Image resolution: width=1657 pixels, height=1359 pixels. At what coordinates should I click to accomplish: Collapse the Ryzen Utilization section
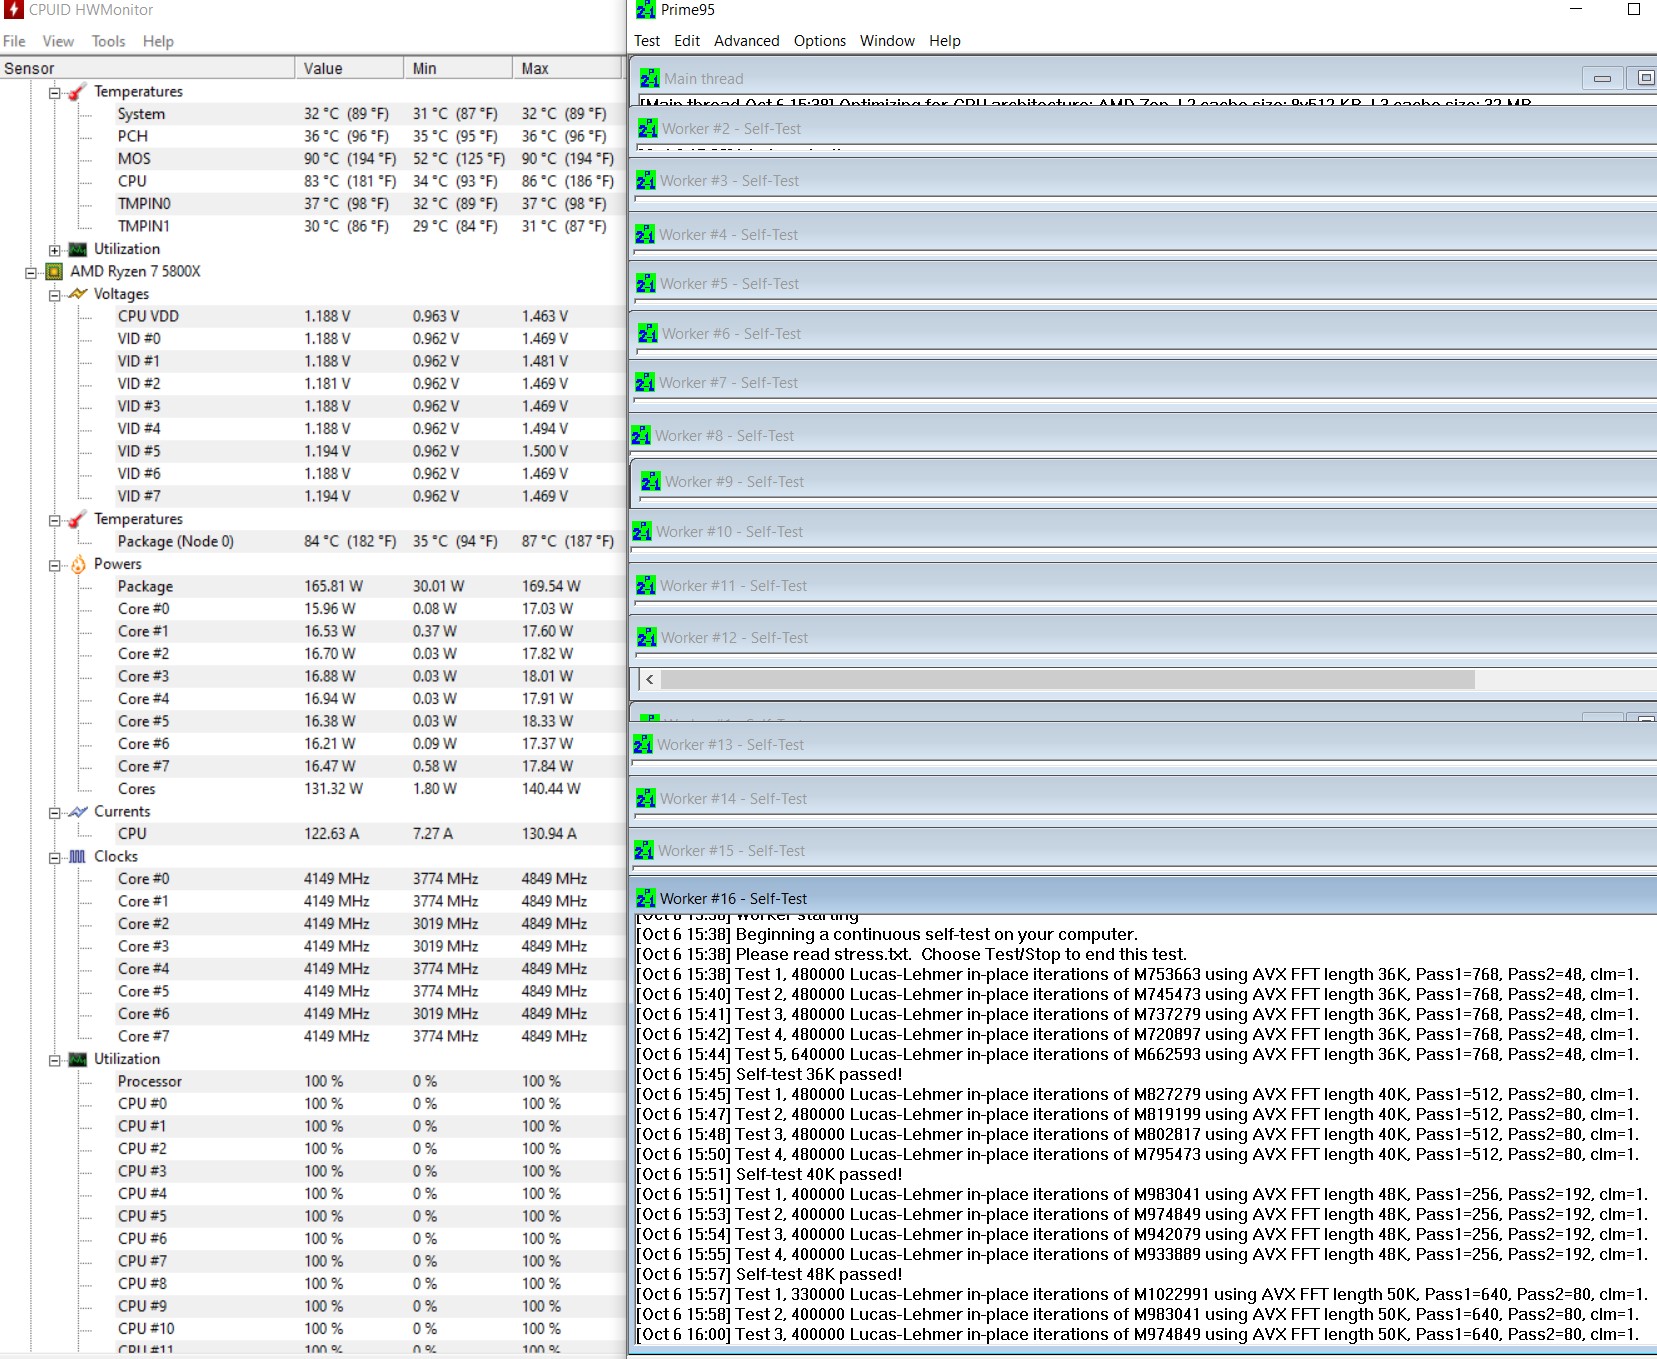tap(55, 1060)
